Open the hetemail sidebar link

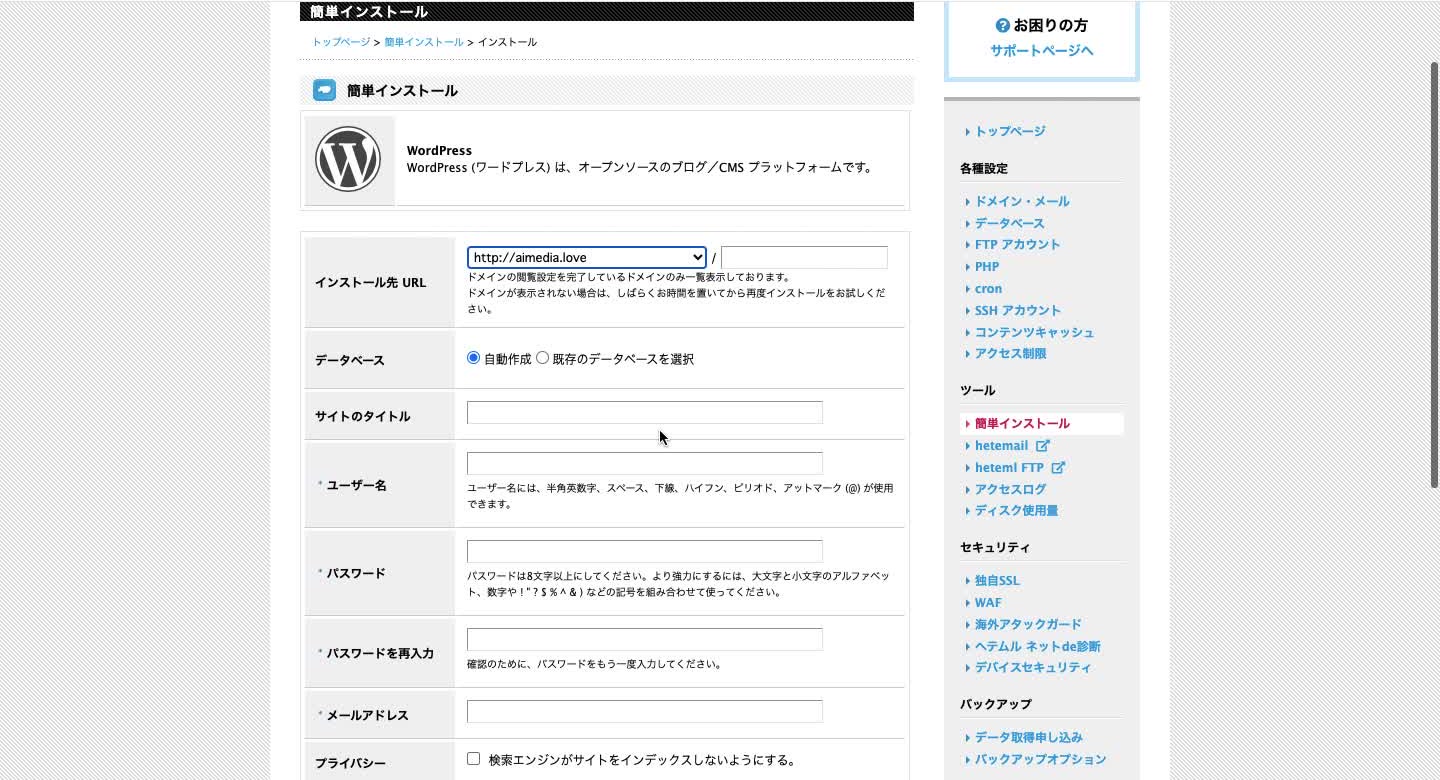coord(1002,446)
